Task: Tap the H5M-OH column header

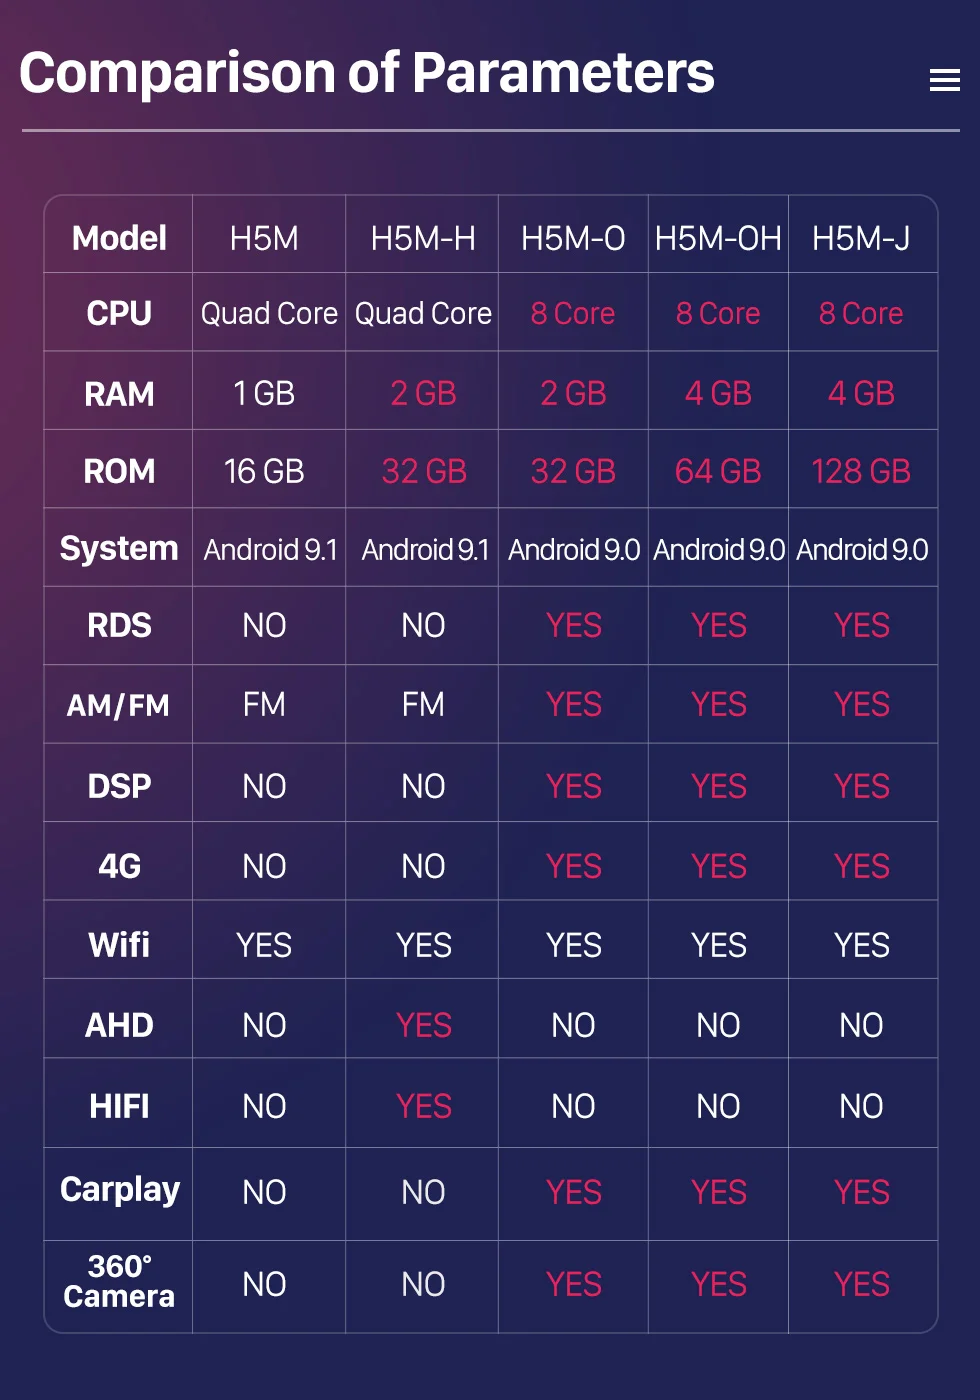Action: point(718,239)
